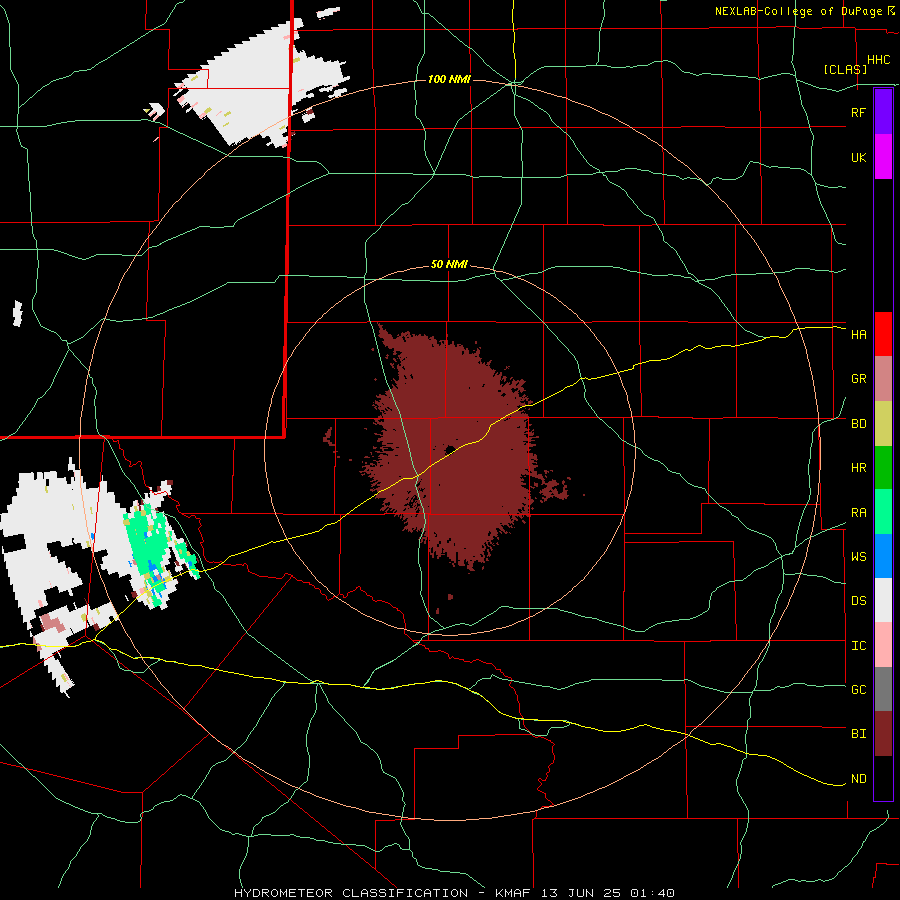
Task: Click the BD legend label
Action: pos(858,424)
